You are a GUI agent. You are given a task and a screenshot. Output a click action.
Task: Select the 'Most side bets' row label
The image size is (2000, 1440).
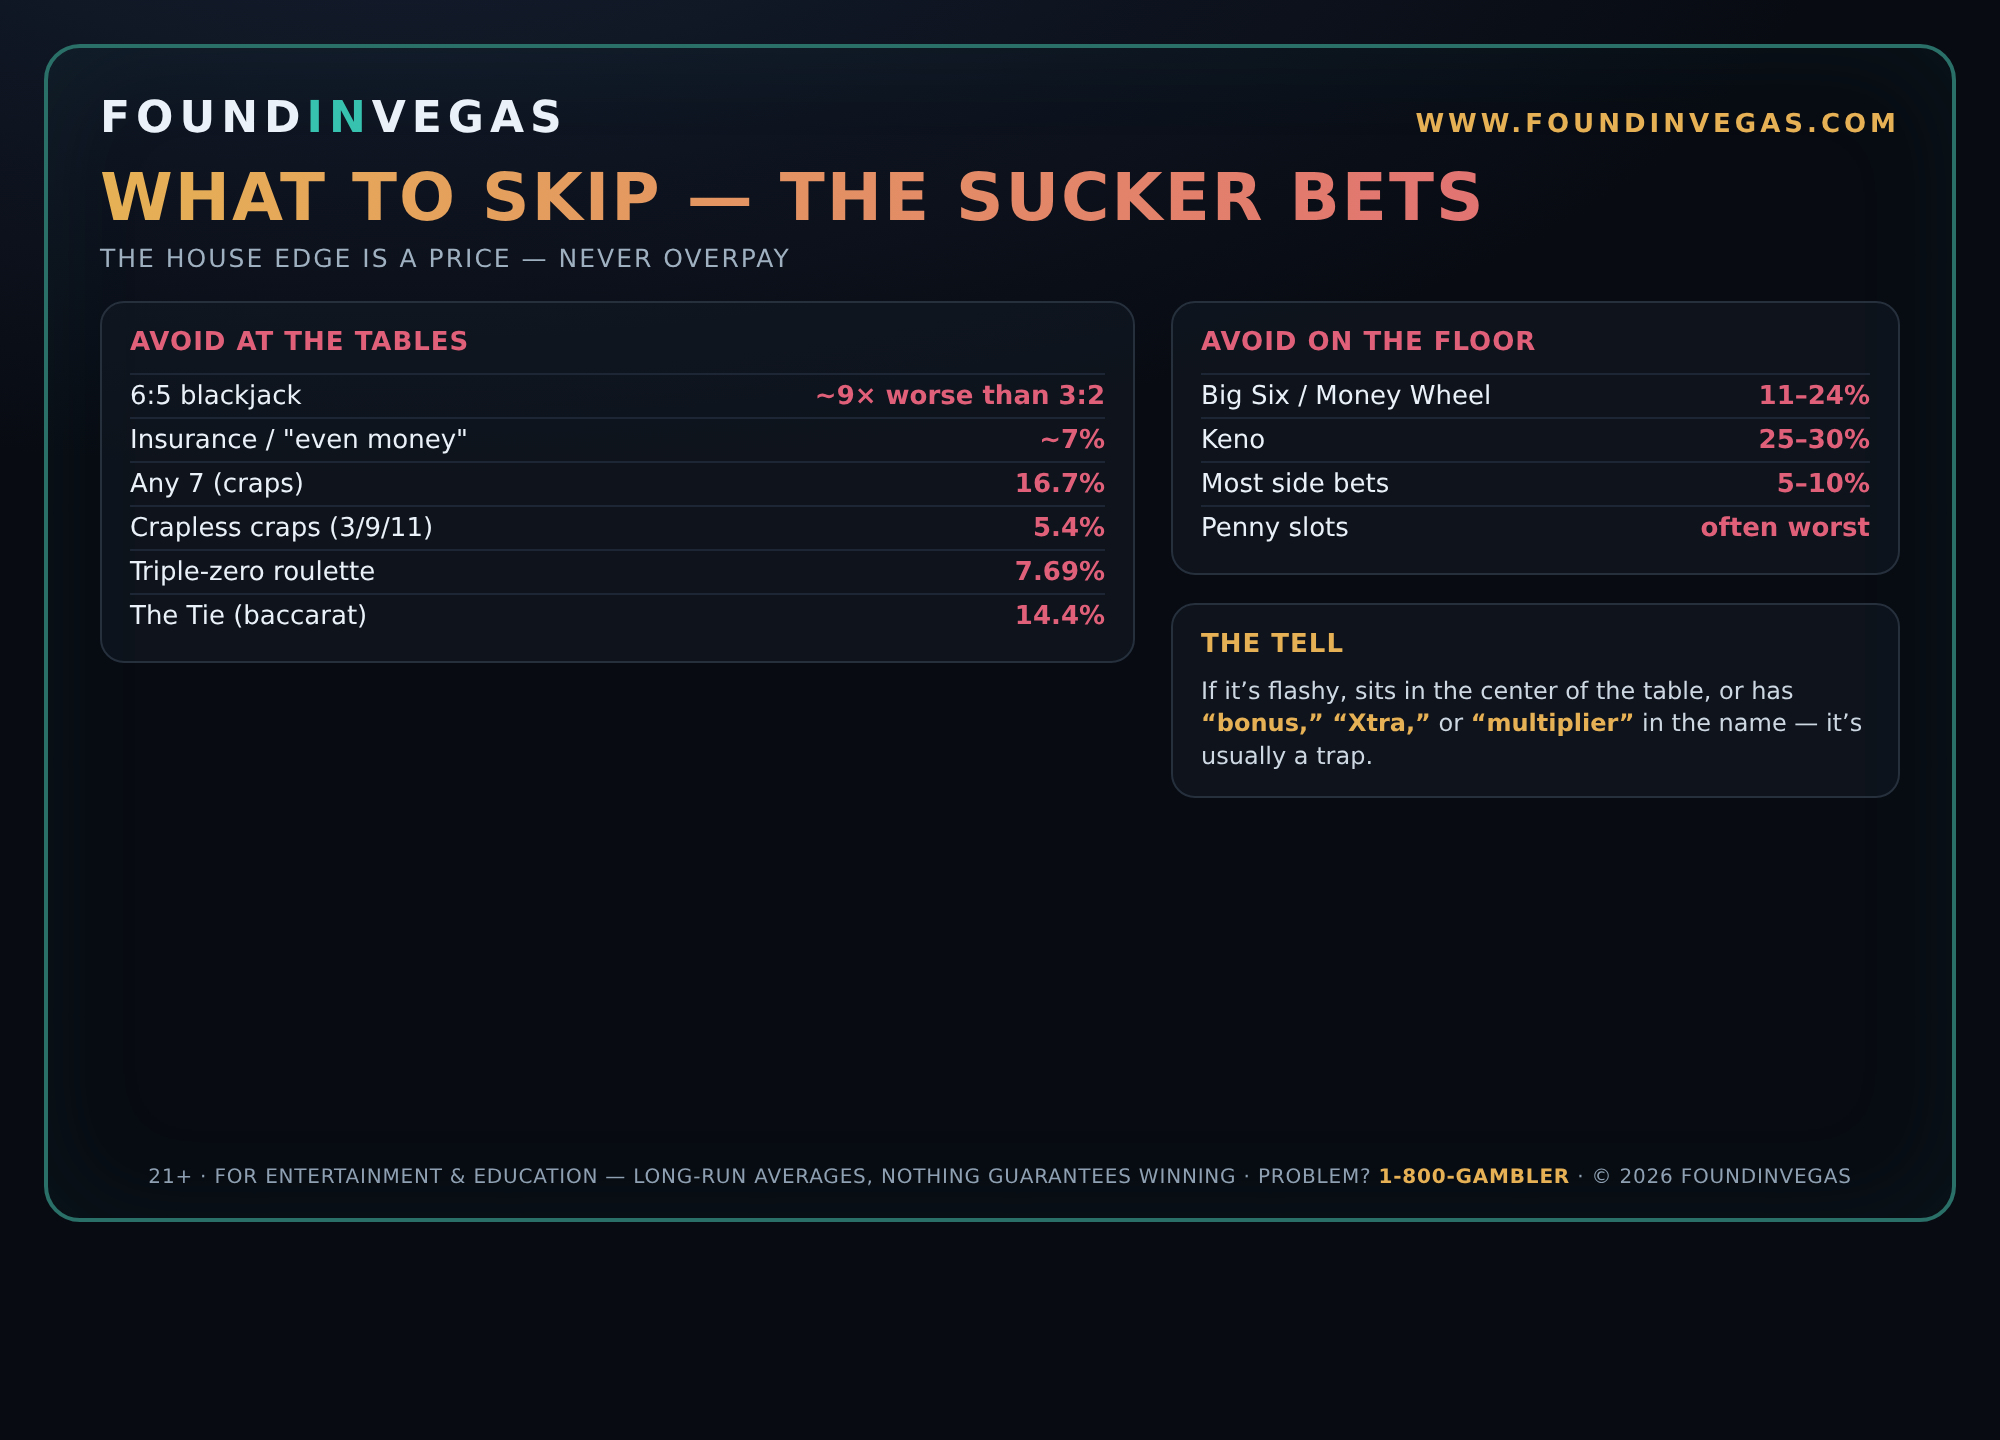point(1295,484)
